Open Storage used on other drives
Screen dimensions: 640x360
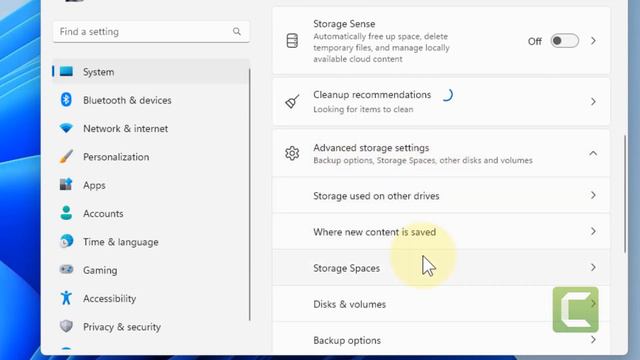click(441, 196)
